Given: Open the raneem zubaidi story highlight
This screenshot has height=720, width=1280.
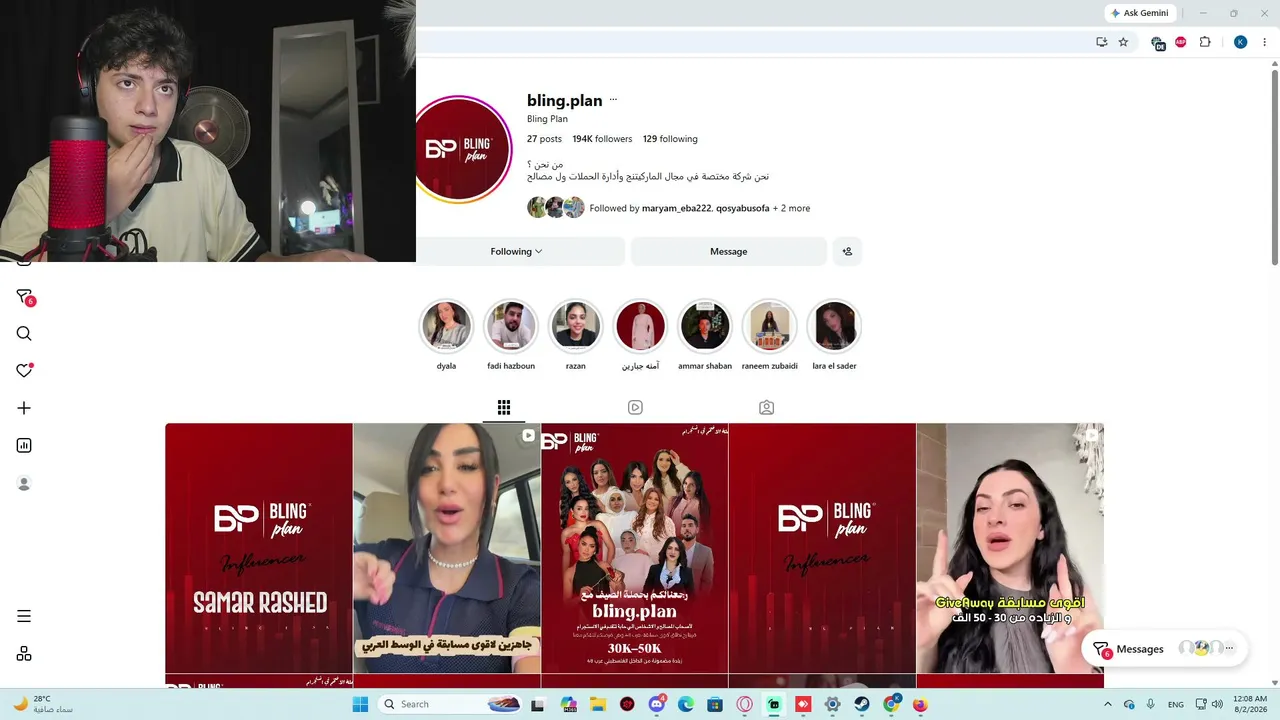Looking at the screenshot, I should (x=769, y=327).
